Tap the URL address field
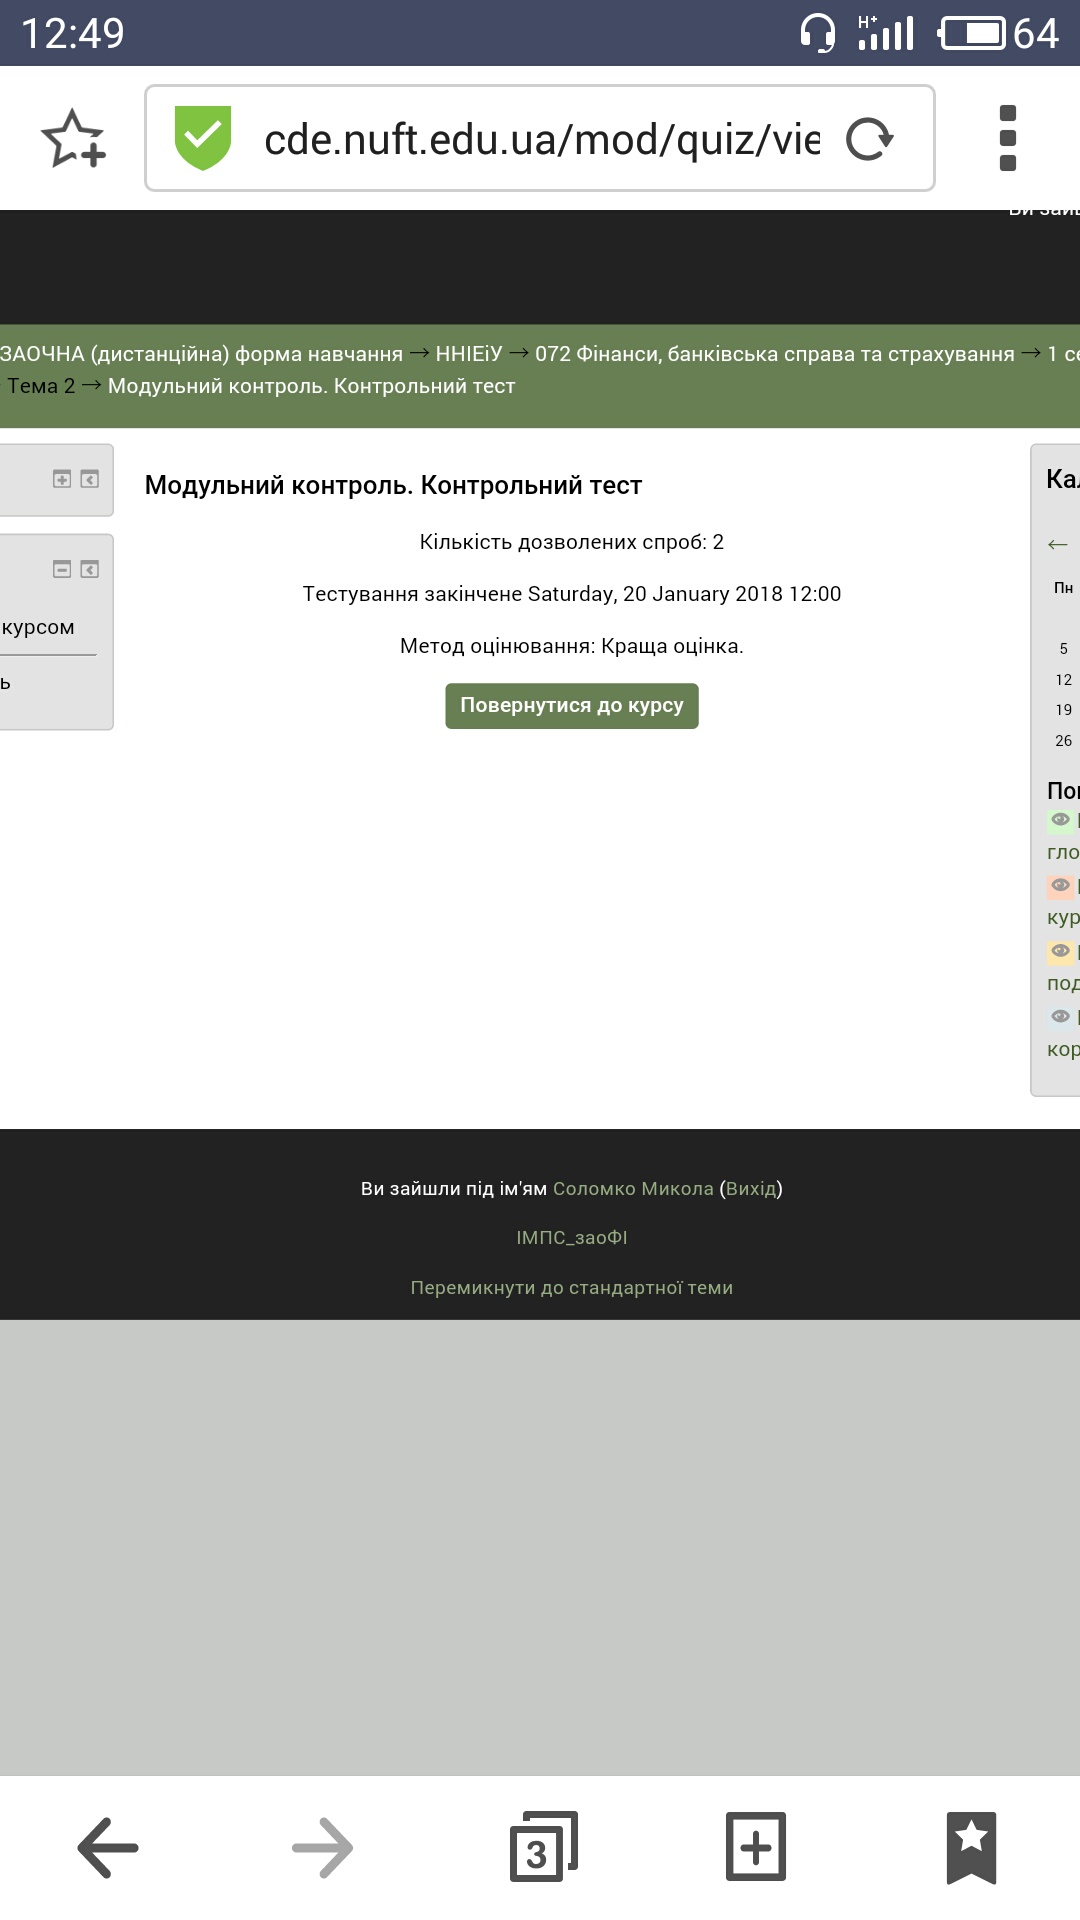The image size is (1080, 1920). [540, 139]
